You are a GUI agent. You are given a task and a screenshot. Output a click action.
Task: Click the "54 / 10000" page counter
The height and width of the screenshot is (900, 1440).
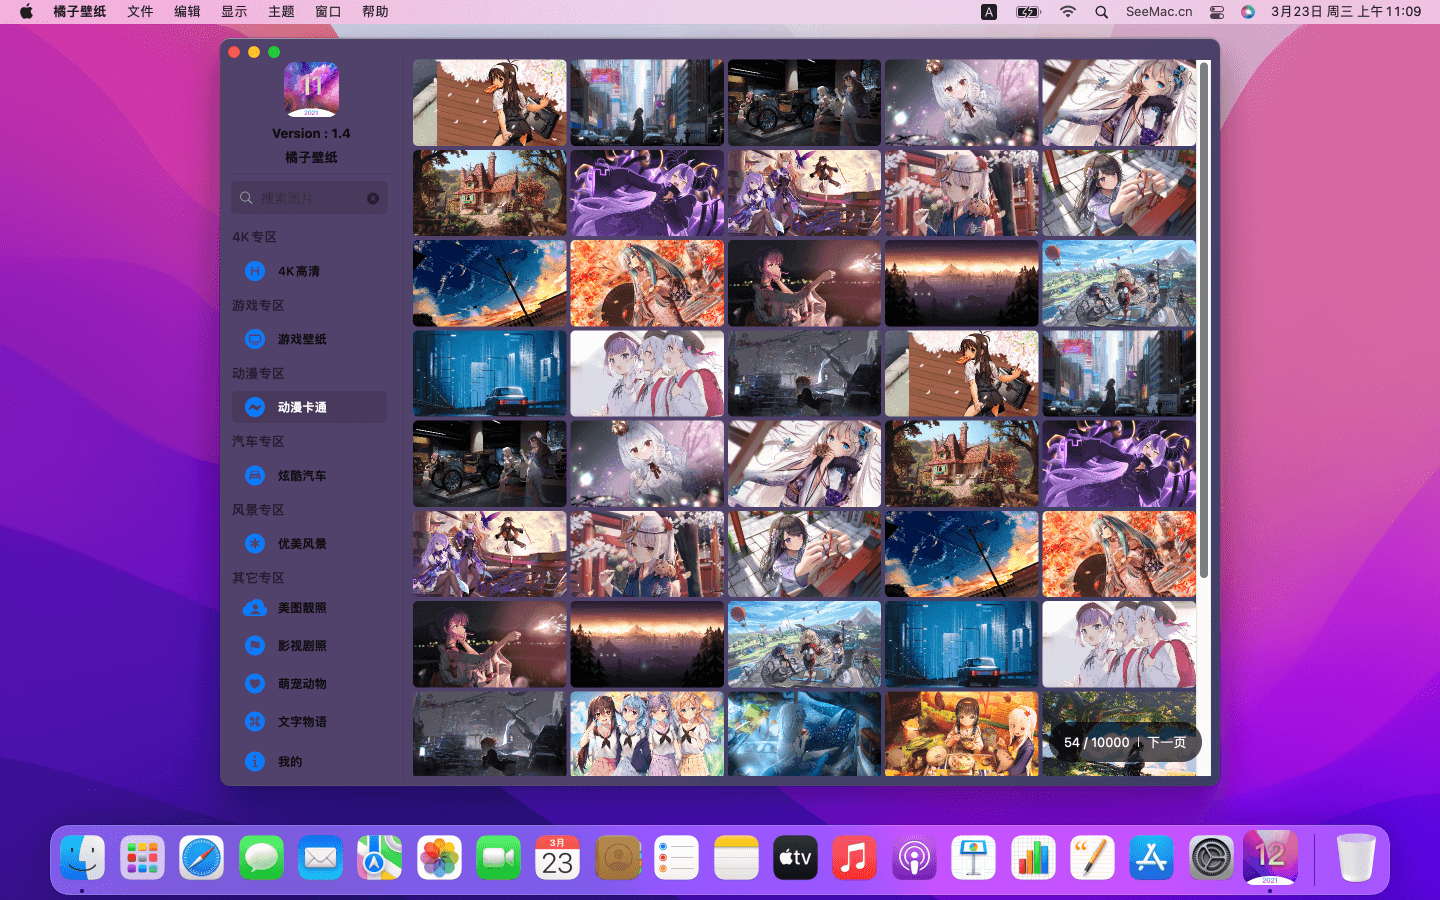pyautogui.click(x=1096, y=742)
